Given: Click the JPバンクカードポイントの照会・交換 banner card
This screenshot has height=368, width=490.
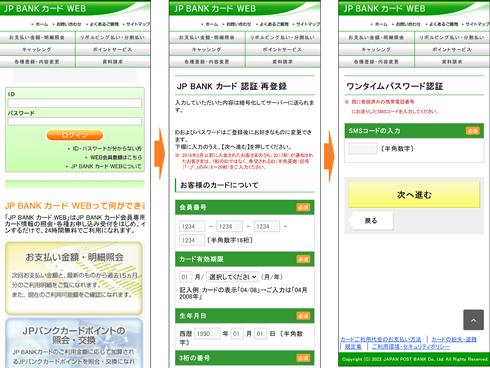Looking at the screenshot, I should pos(74,343).
